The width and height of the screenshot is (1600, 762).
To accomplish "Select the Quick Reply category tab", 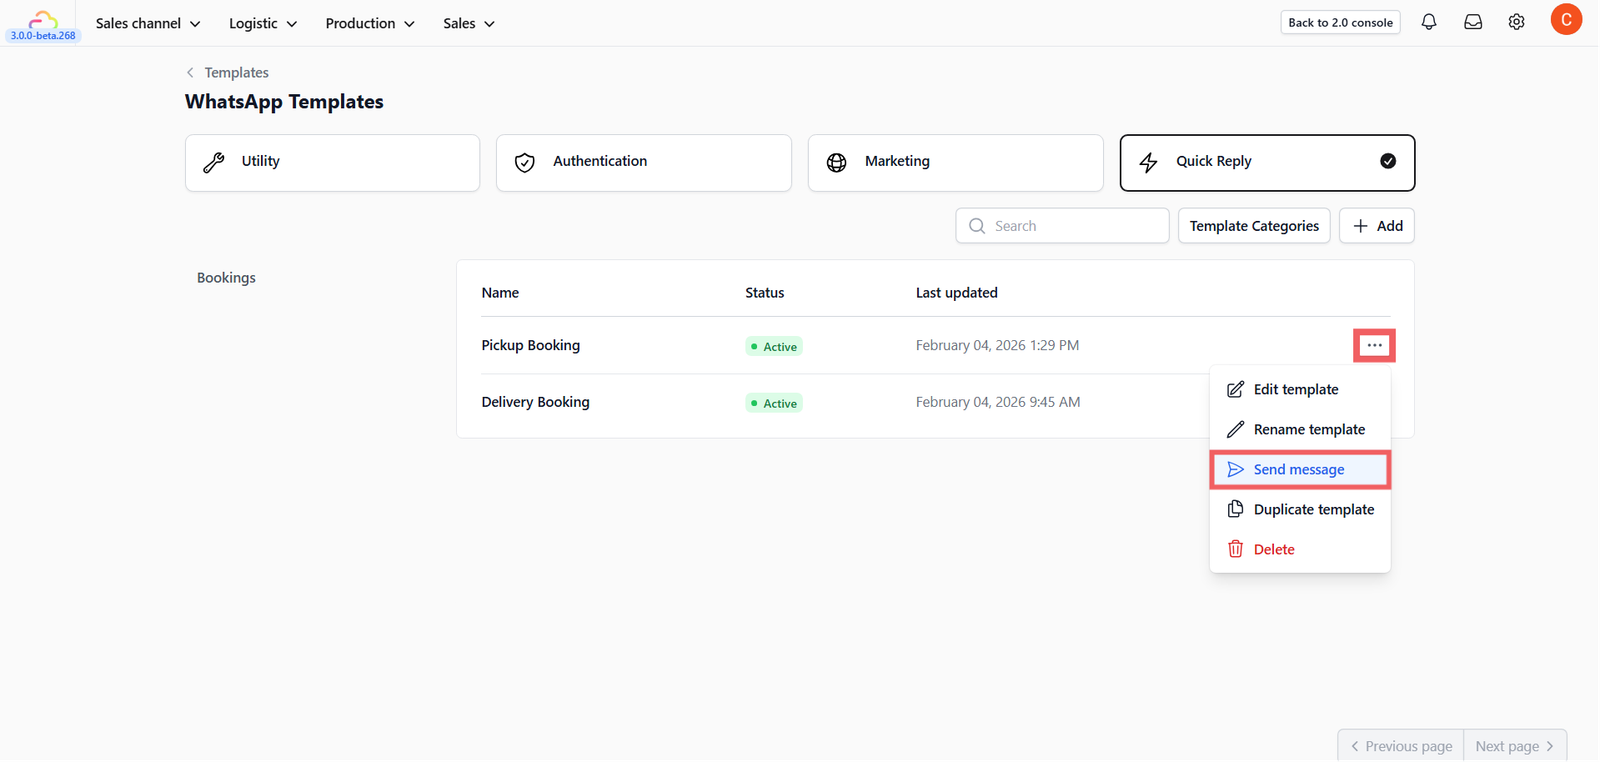I will (1267, 163).
